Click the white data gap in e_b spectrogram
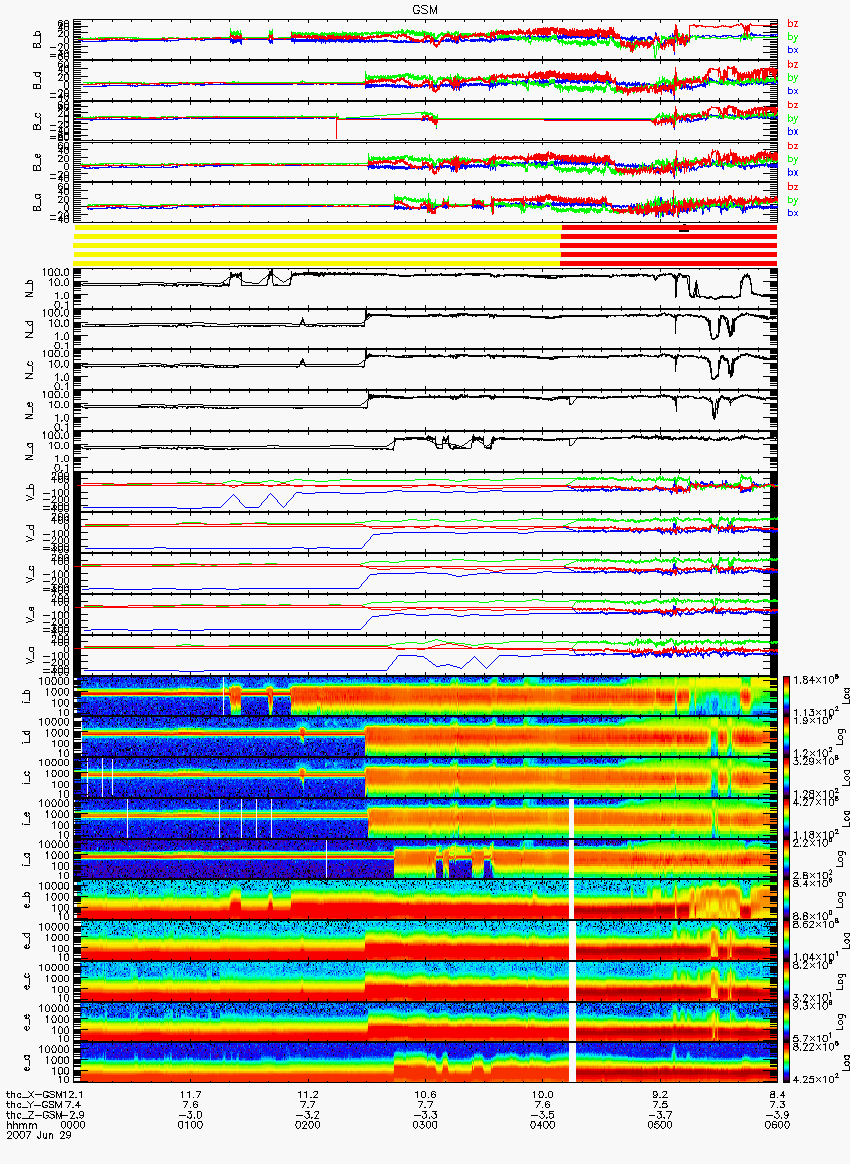850x1164 pixels. 572,900
